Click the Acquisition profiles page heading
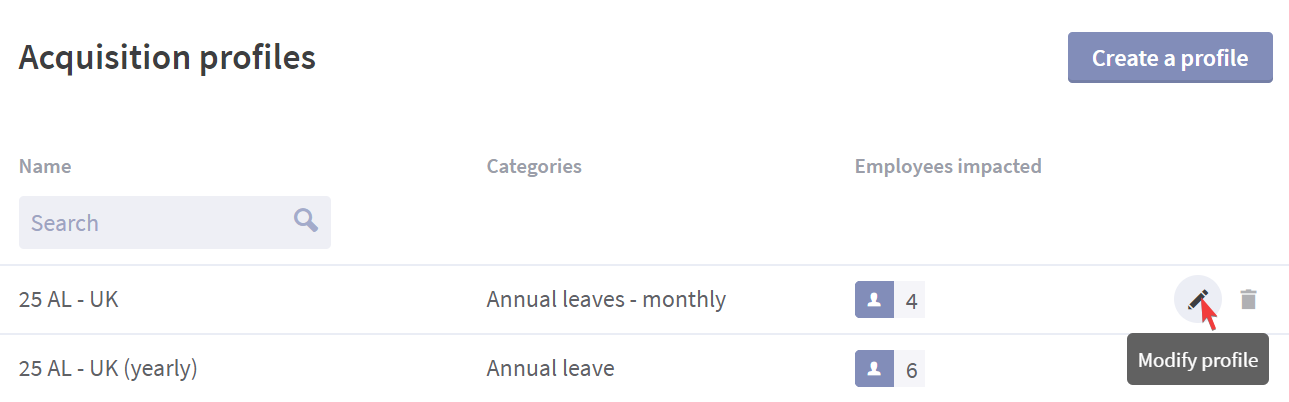1289x402 pixels. tap(167, 58)
